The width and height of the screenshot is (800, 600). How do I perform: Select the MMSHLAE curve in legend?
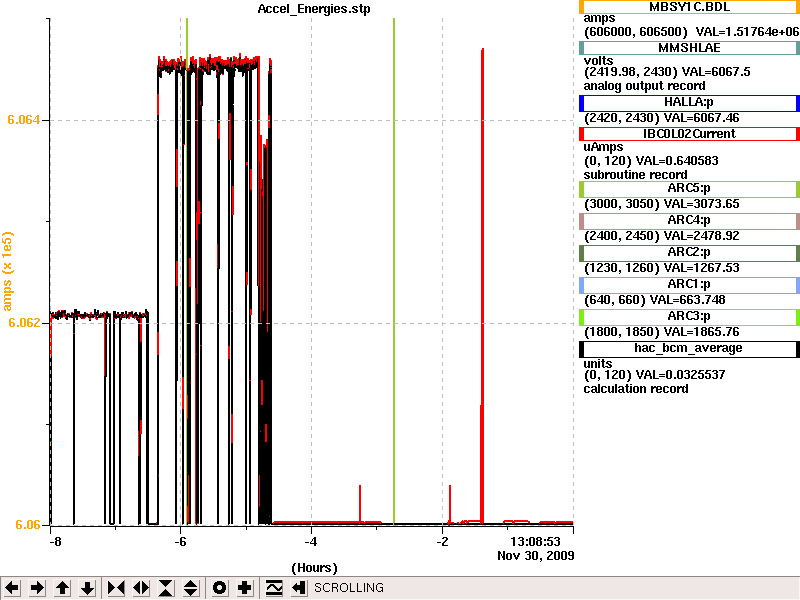689,48
